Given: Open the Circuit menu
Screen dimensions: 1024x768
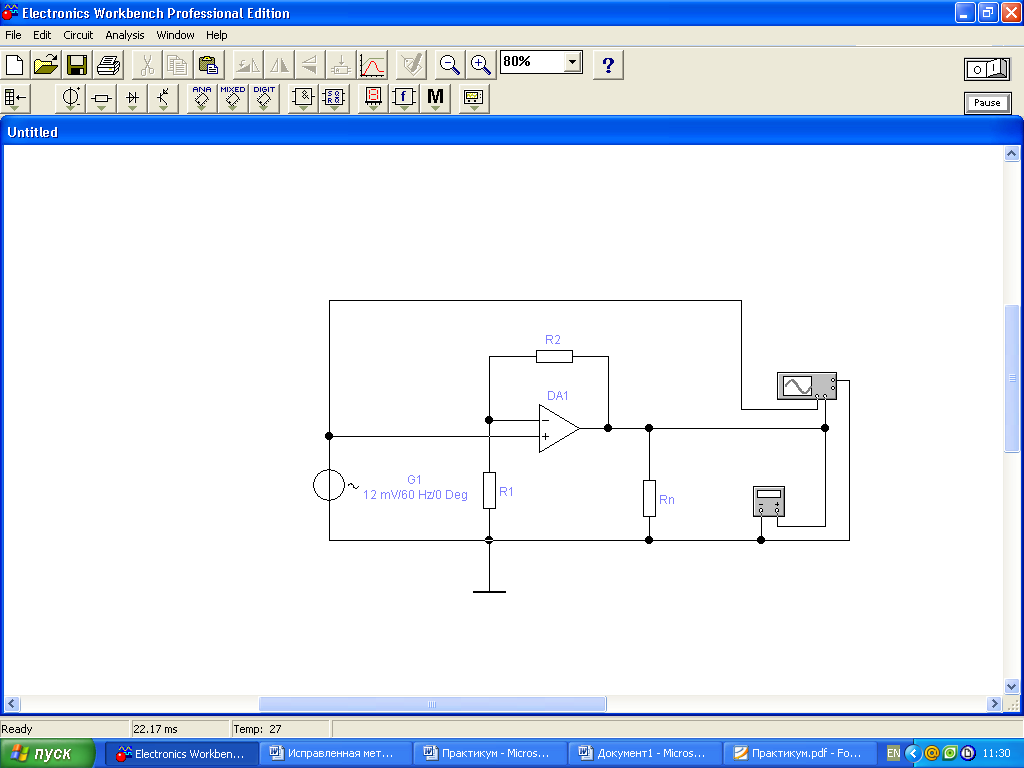Looking at the screenshot, I should point(78,35).
